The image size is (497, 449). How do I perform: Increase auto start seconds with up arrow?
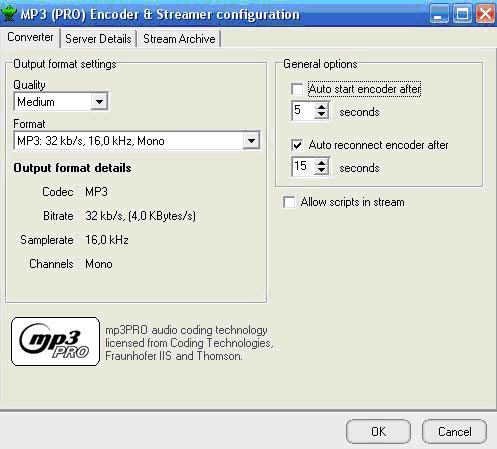click(321, 107)
